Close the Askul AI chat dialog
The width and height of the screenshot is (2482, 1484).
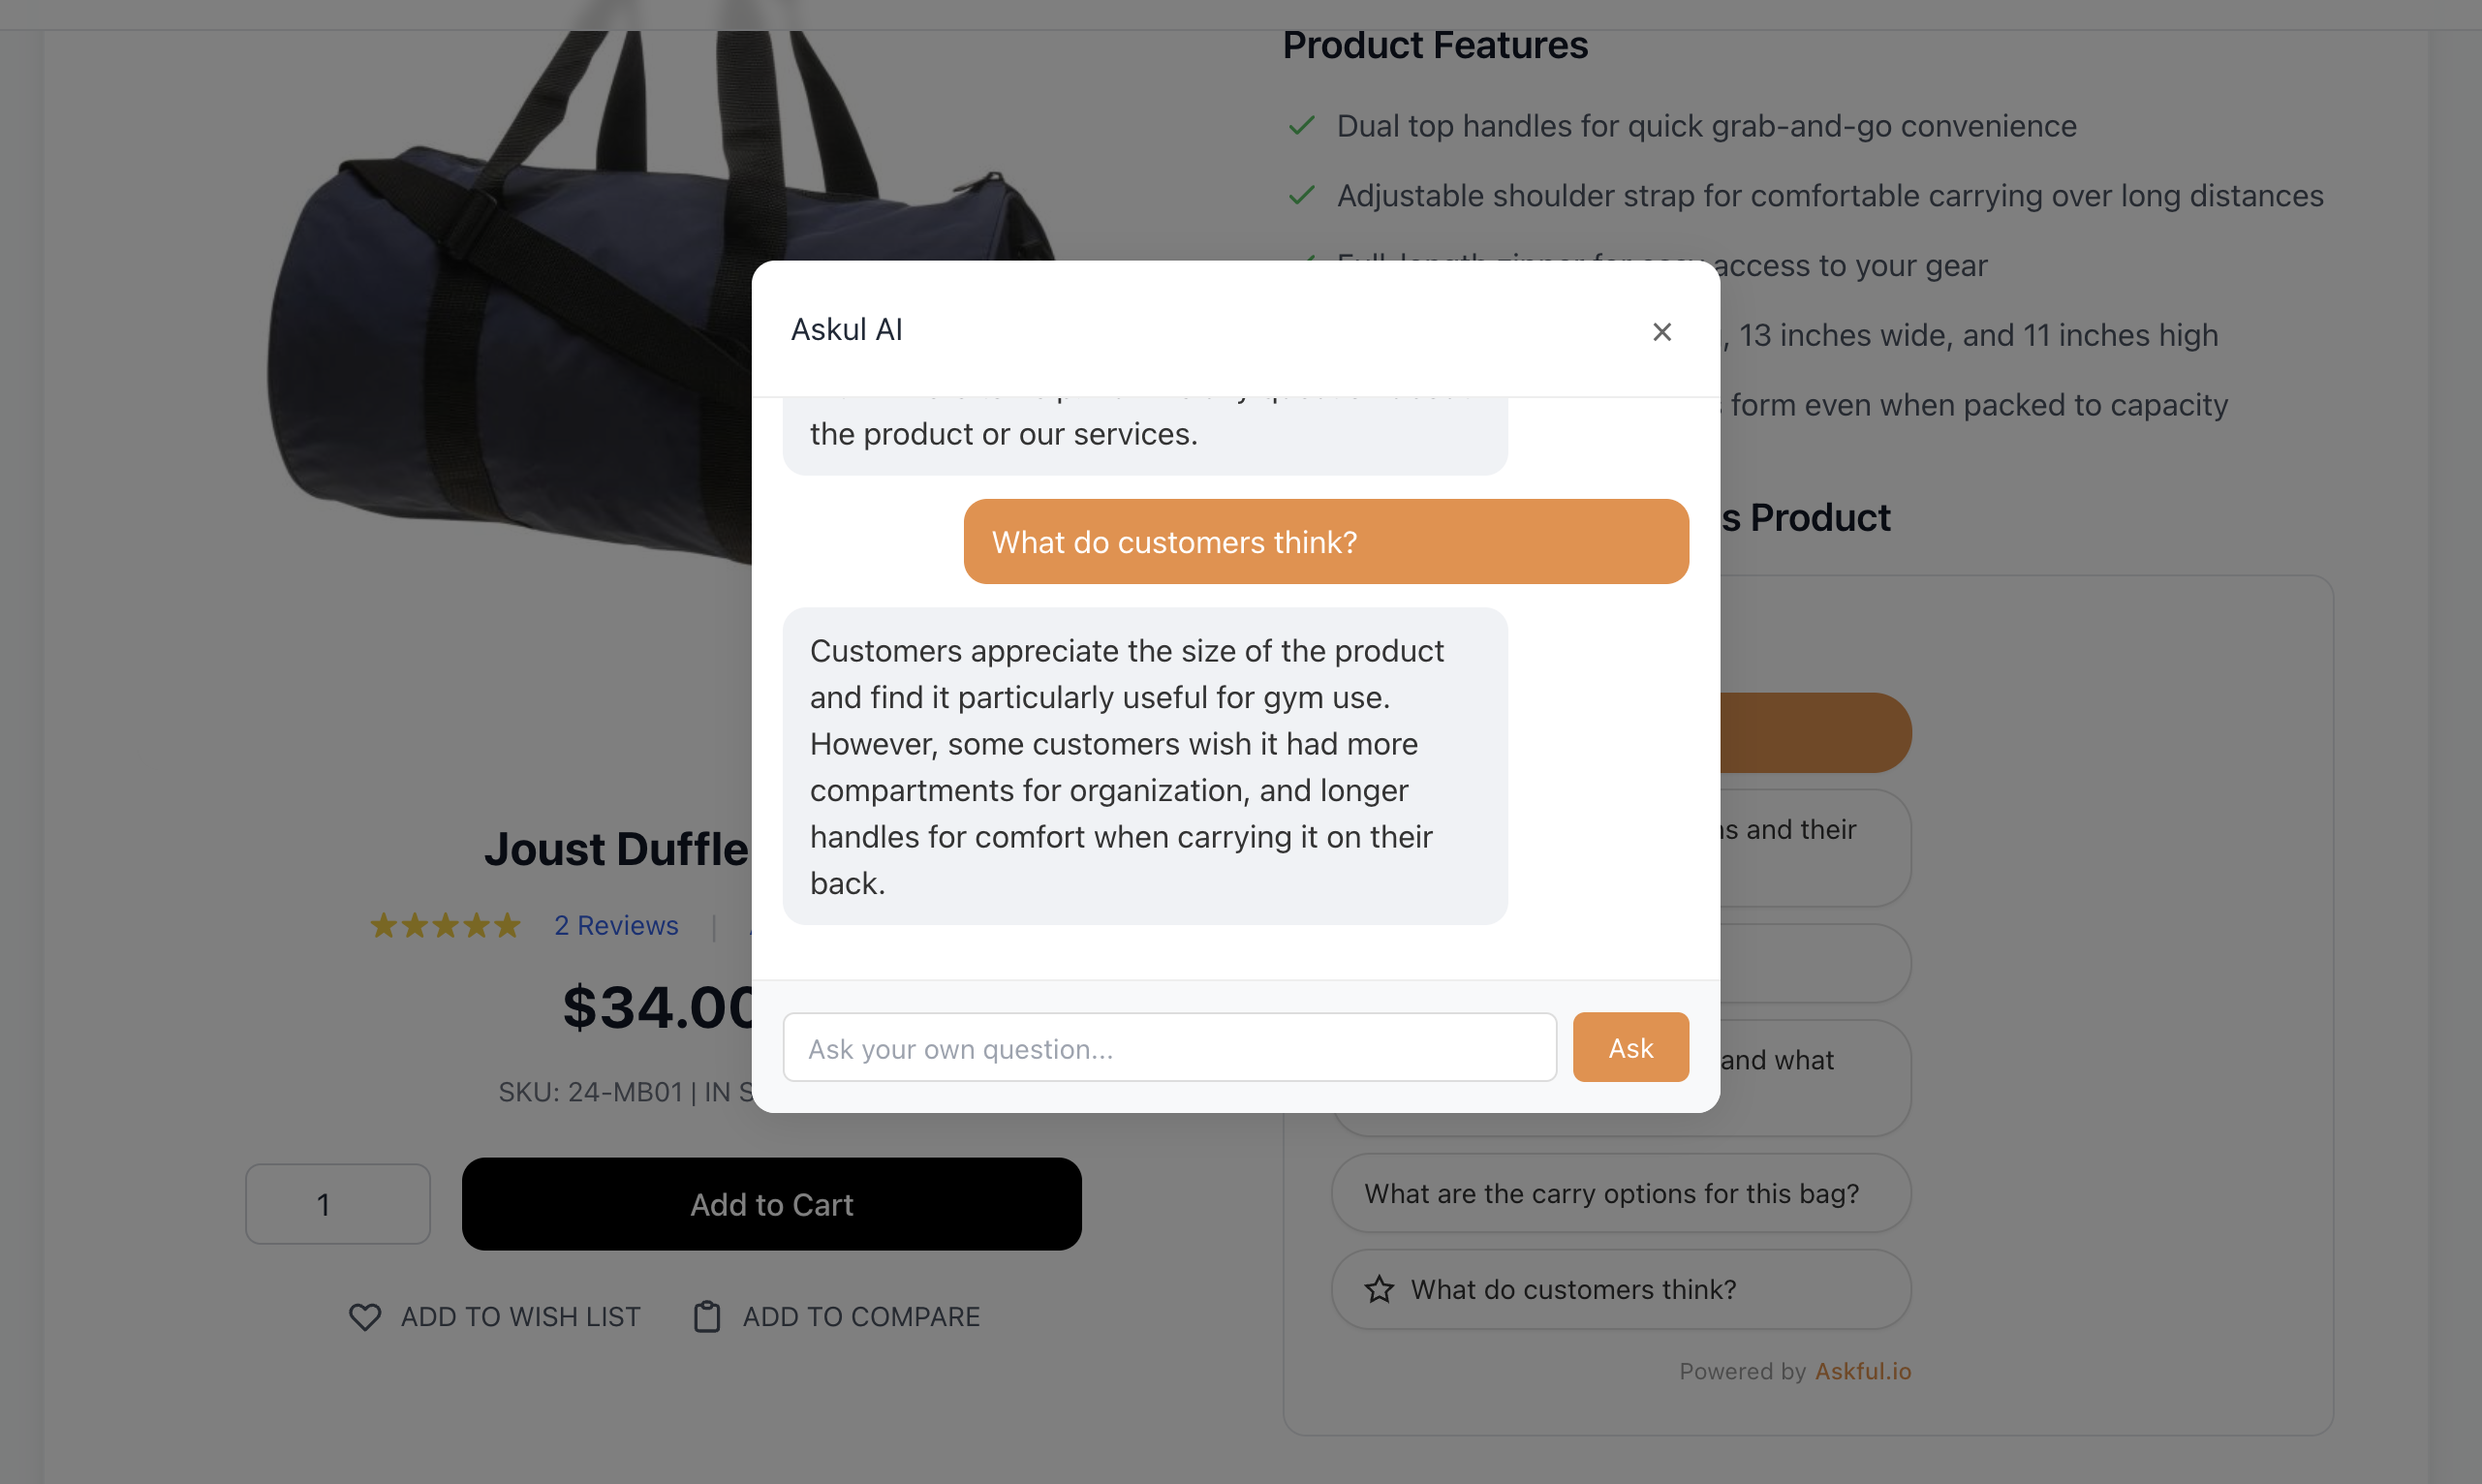click(1661, 332)
